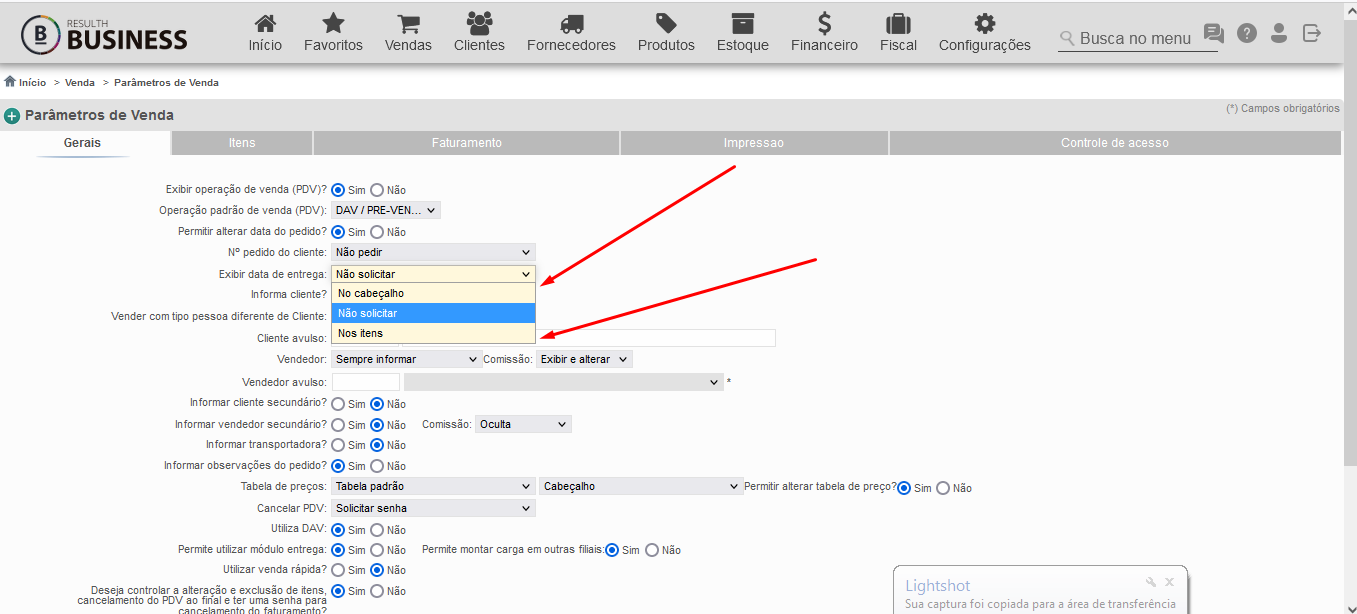Open the Vendas cart icon

(408, 23)
